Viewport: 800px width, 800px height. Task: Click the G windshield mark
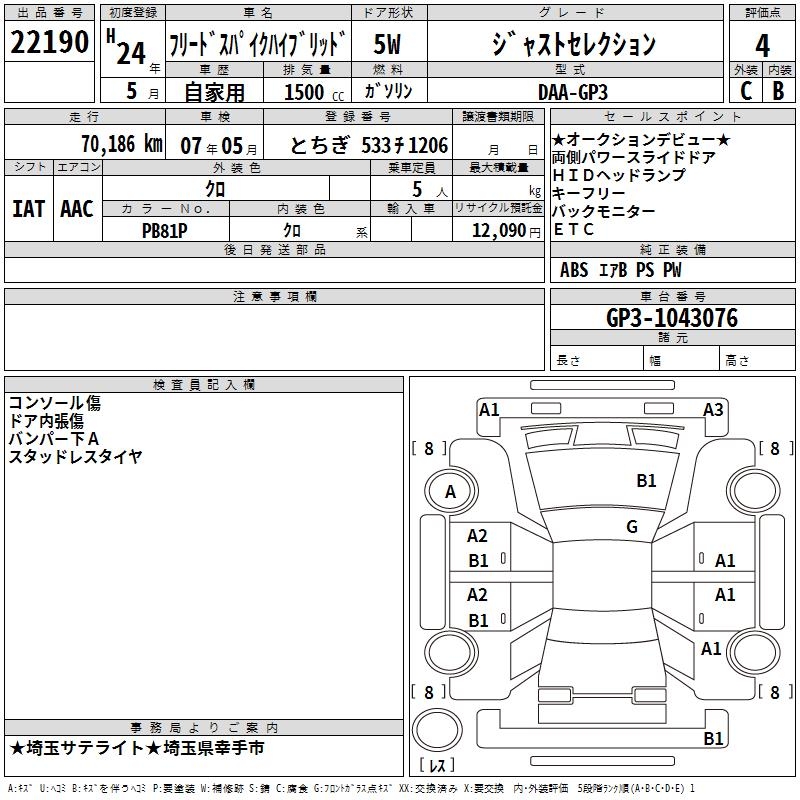[632, 527]
